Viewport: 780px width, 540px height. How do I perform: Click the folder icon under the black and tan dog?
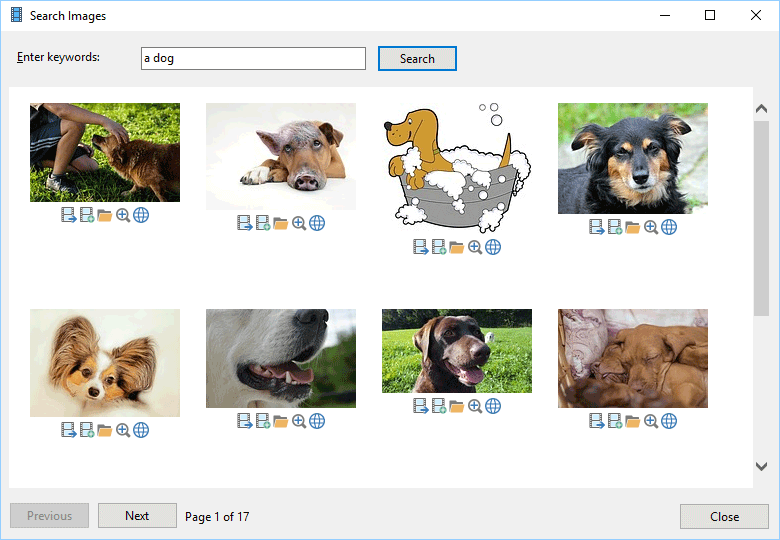pos(633,227)
